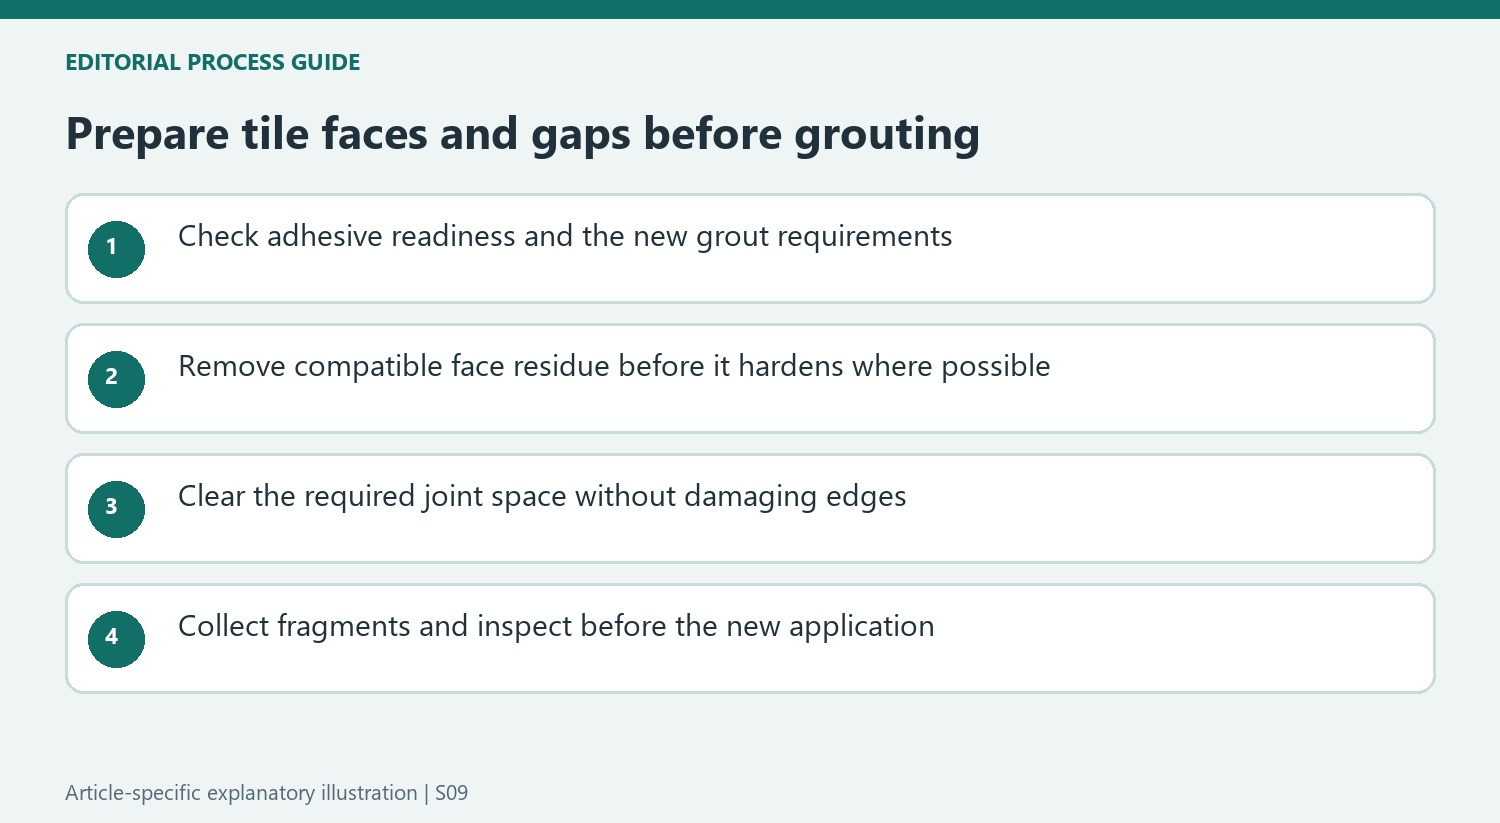Click the step 1 number circle
The image size is (1500, 823).
(x=116, y=249)
